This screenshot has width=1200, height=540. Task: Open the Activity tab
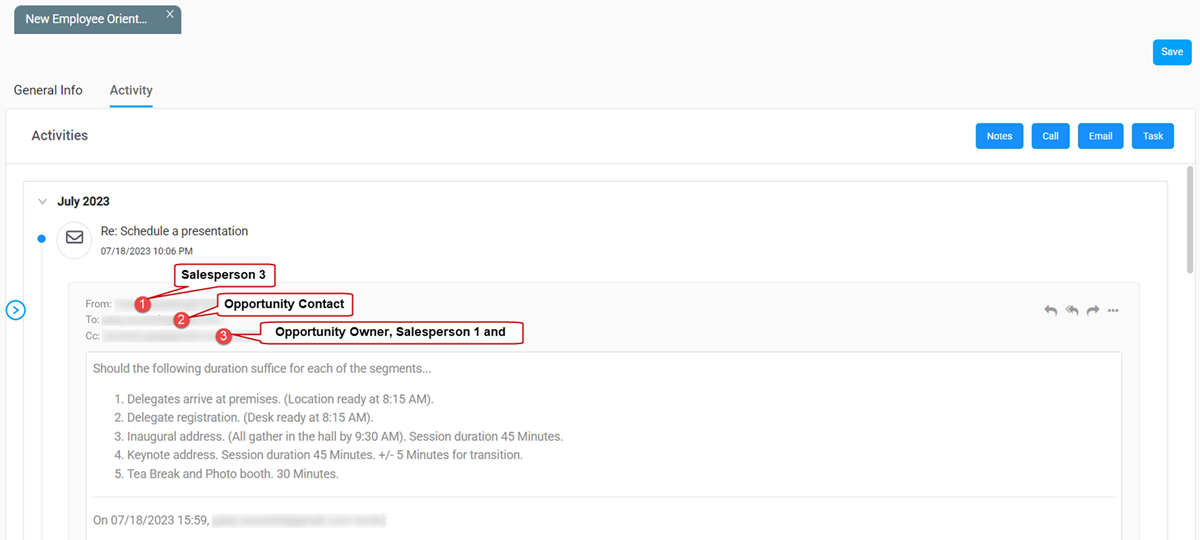click(131, 90)
